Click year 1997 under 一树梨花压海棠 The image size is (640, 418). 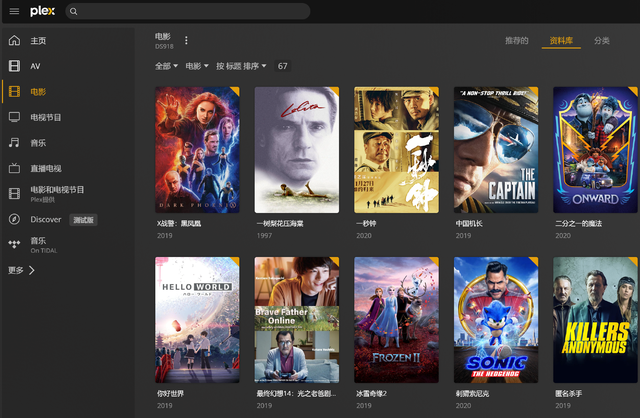tap(264, 236)
